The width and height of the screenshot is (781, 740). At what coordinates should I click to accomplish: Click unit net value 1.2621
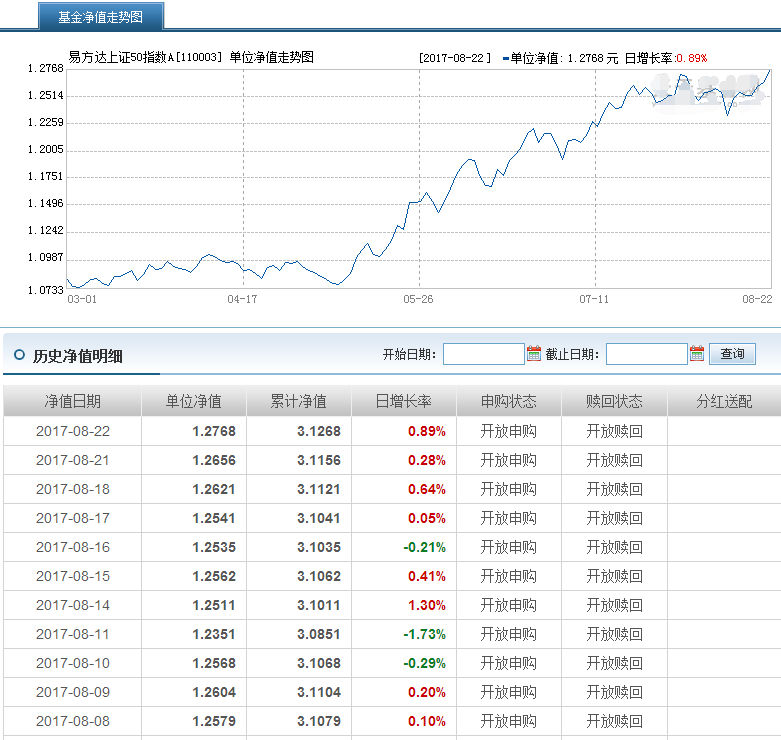214,489
